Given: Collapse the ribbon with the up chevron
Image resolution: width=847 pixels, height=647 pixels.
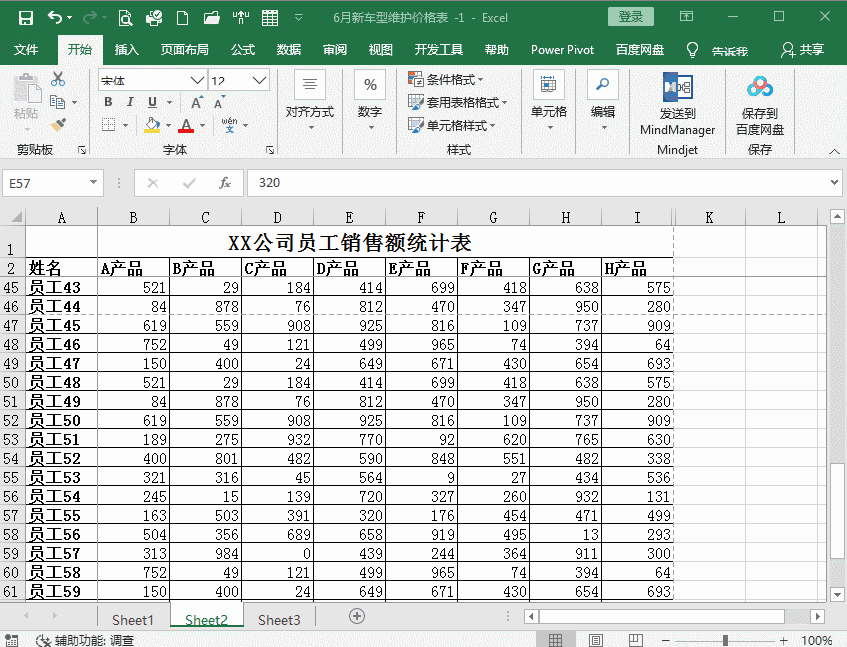Looking at the screenshot, I should 835,152.
